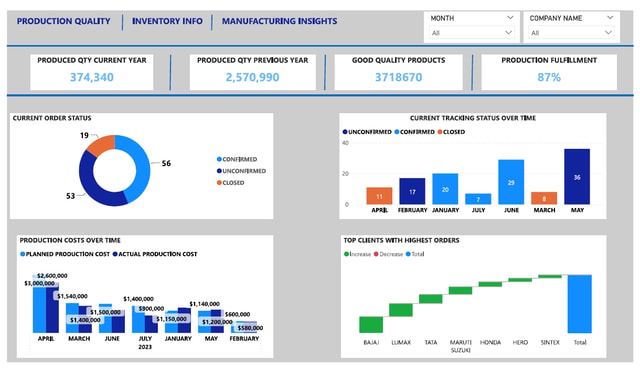The height and width of the screenshot is (371, 640).
Task: Select the HONDA waterfall bar
Action: pos(490,284)
